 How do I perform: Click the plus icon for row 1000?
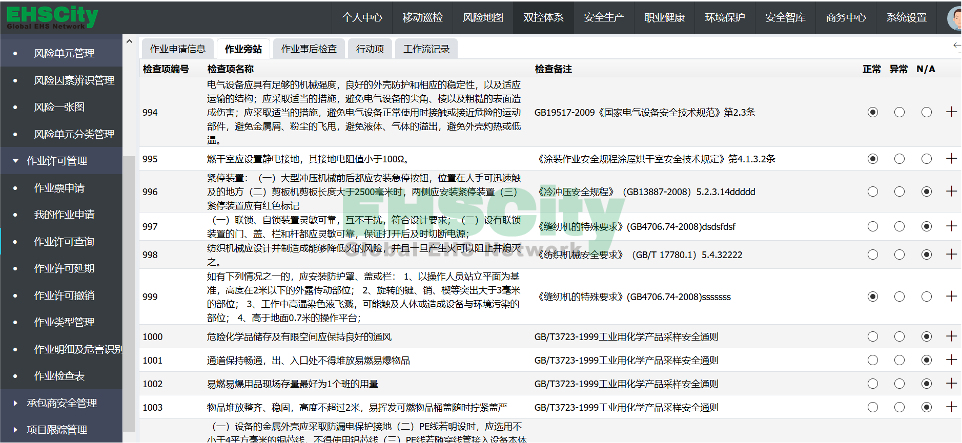tap(951, 337)
